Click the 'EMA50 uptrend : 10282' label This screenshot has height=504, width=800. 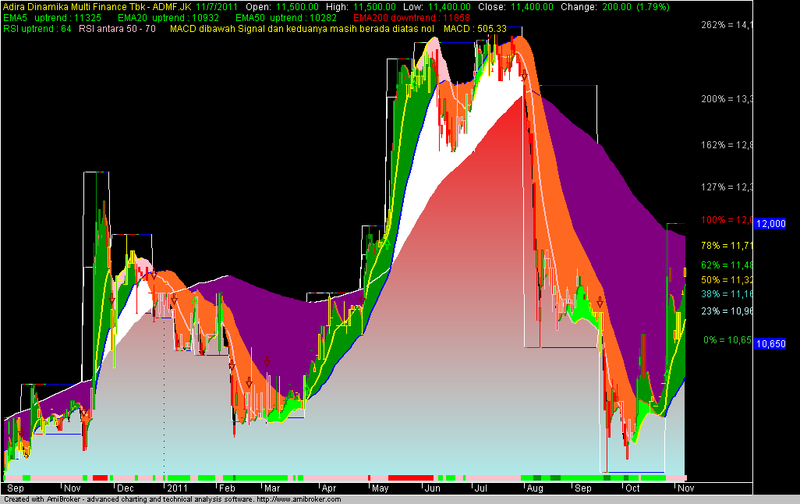(286, 18)
